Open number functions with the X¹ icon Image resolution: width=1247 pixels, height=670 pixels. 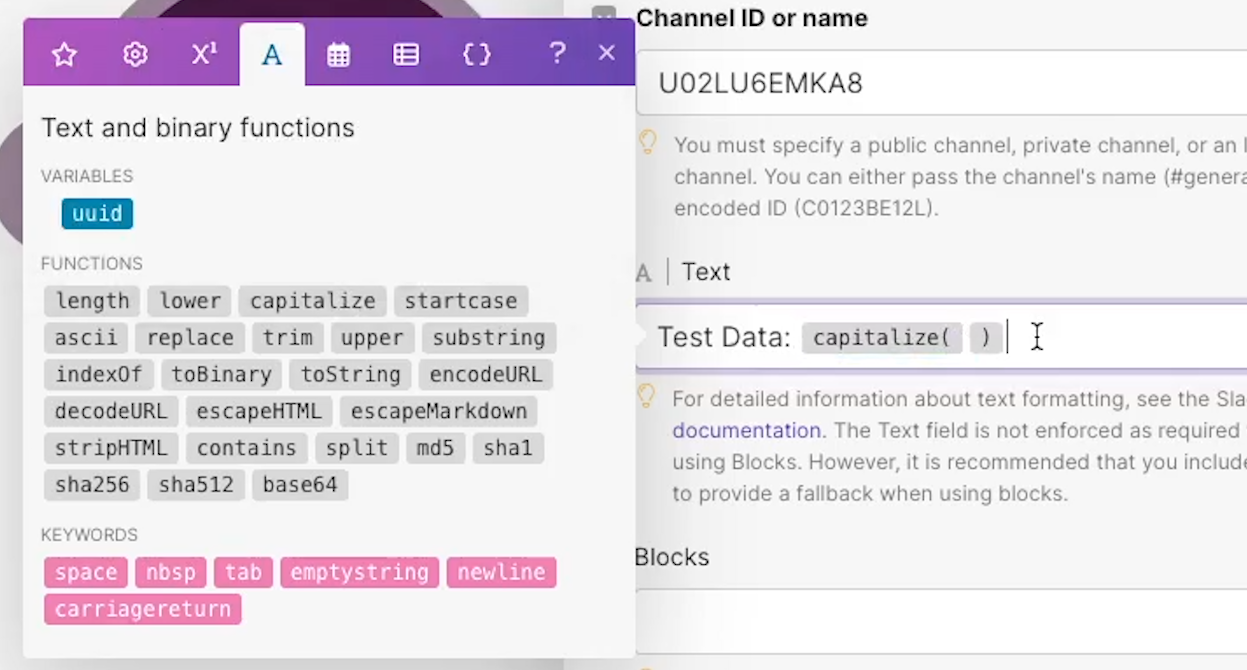click(203, 54)
